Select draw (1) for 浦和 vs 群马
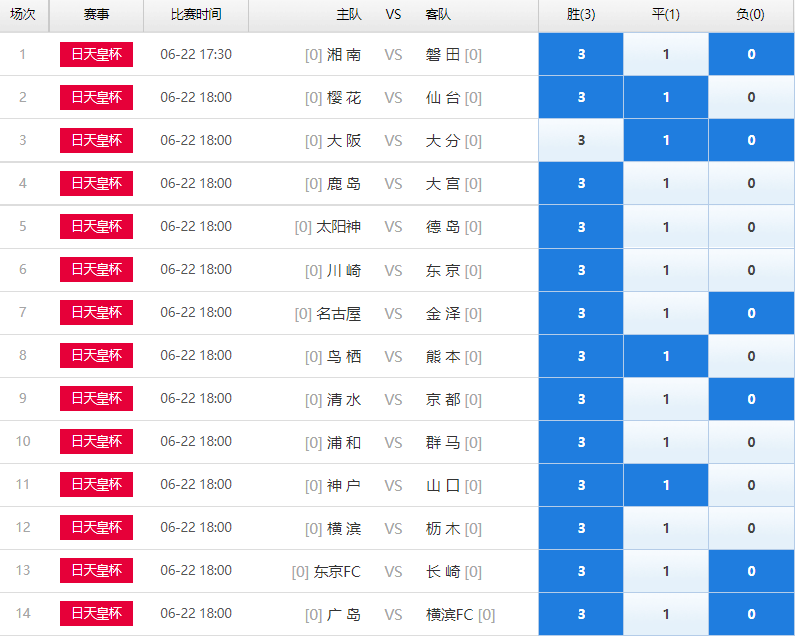 click(x=666, y=442)
